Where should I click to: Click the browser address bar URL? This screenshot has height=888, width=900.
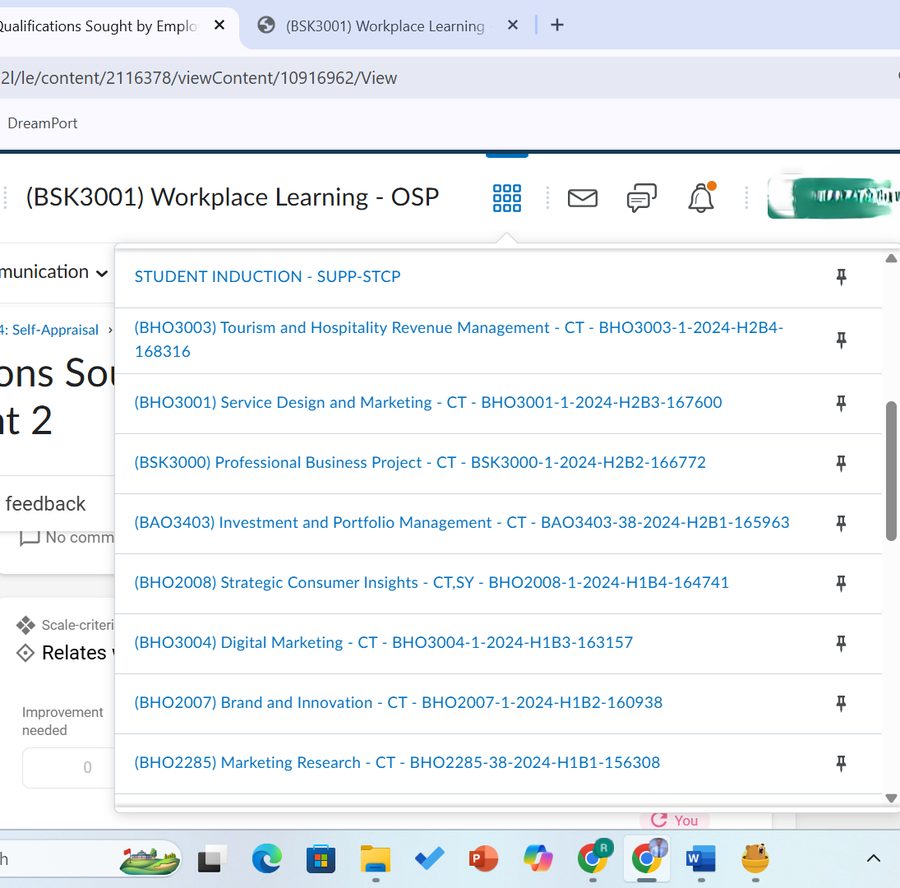199,78
